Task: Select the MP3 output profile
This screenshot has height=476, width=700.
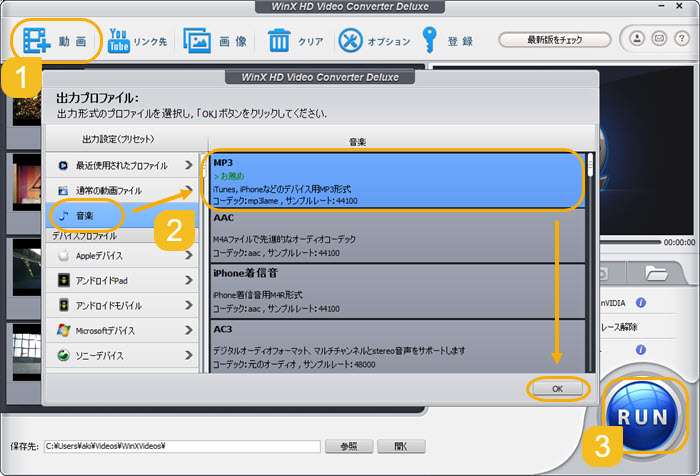Action: [397, 181]
